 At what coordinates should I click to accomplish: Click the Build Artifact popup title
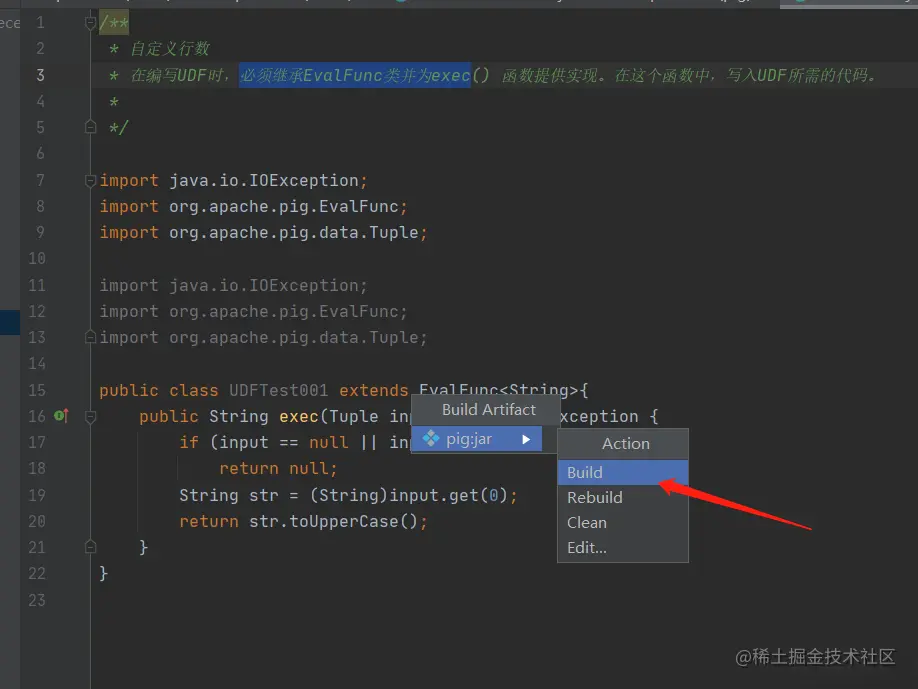coord(489,410)
